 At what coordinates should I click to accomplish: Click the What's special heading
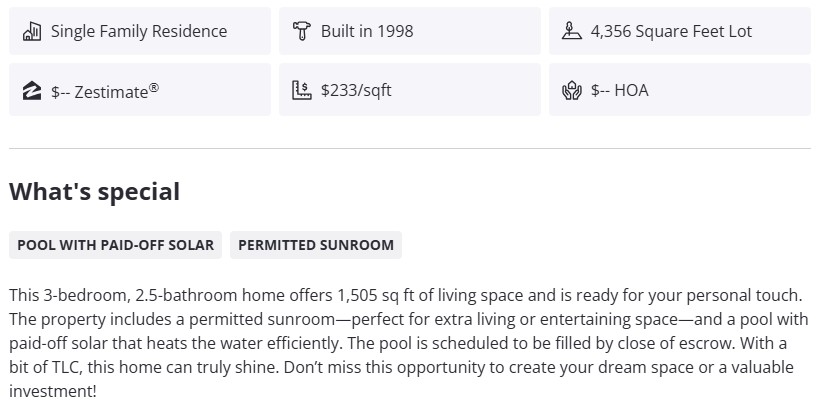(x=95, y=192)
